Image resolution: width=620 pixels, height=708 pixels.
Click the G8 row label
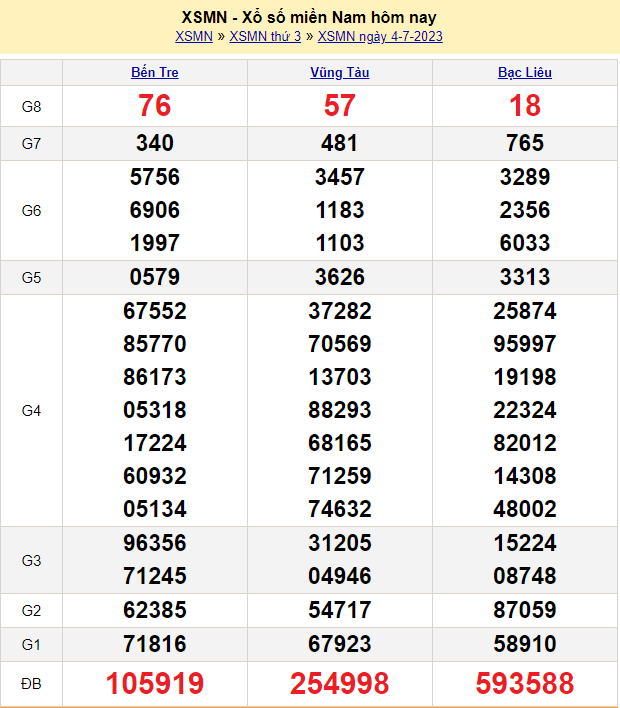[x=31, y=106]
